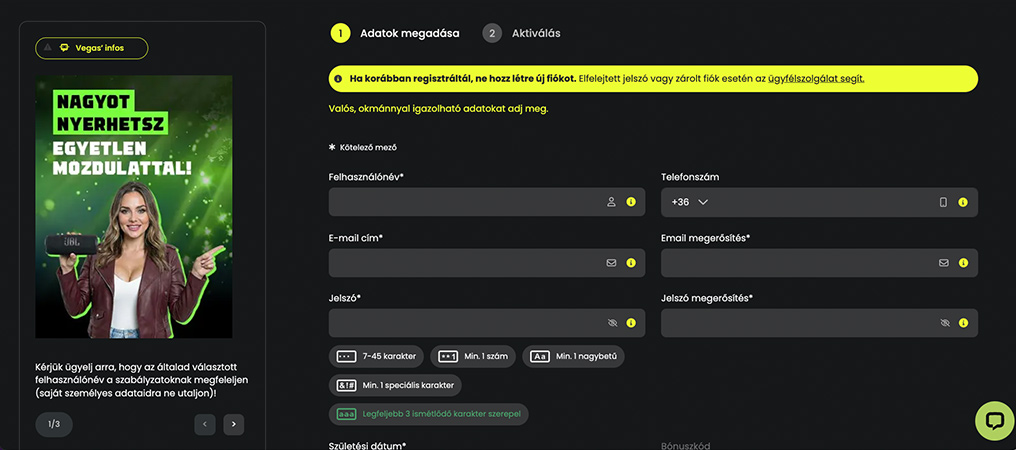The height and width of the screenshot is (450, 1016).
Task: Open the +36 country code dropdown
Action: [689, 202]
